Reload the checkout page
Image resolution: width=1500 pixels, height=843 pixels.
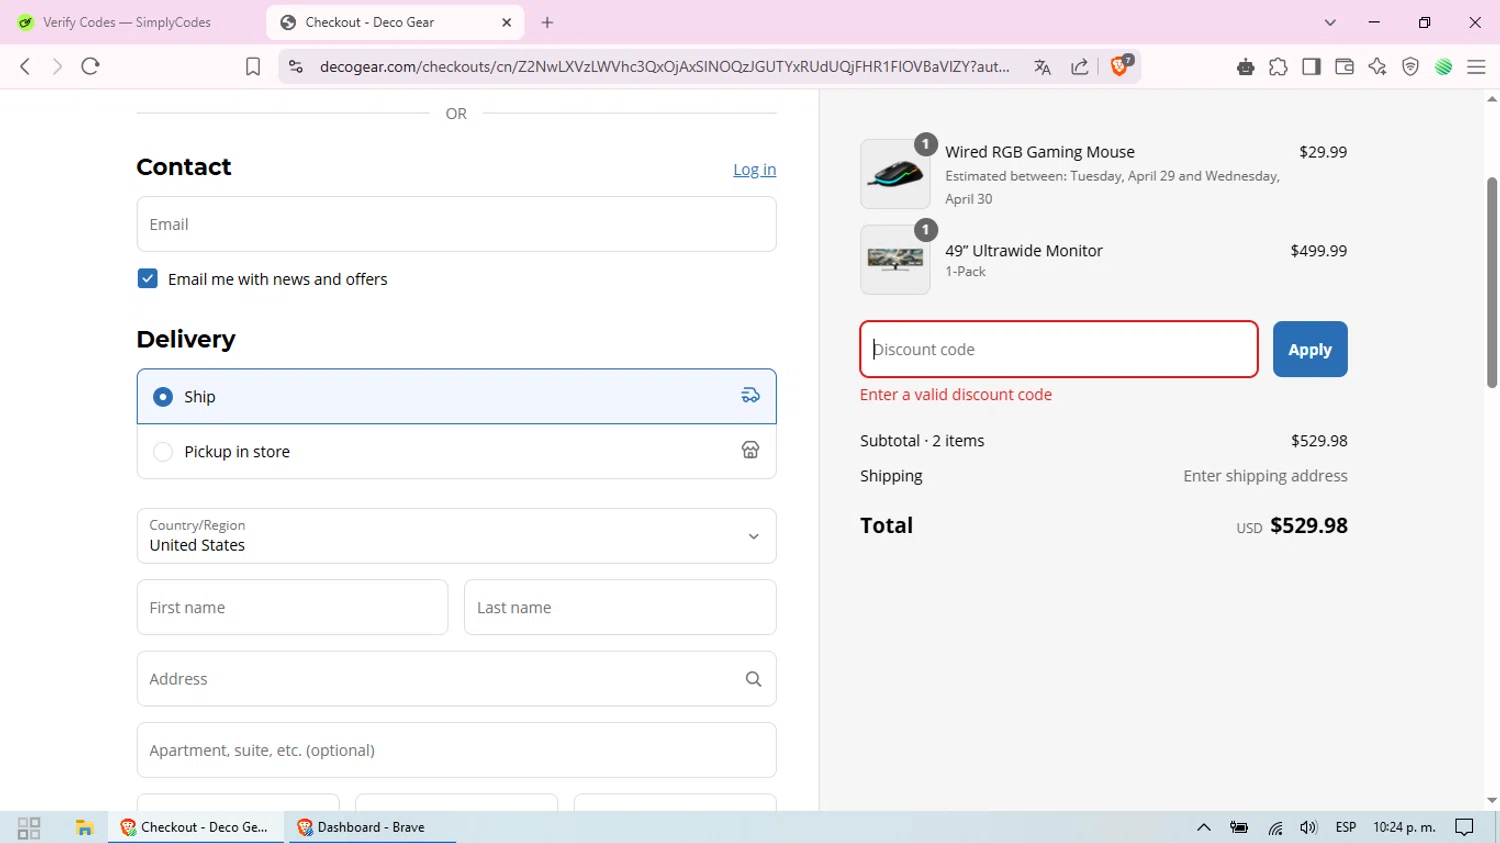(90, 66)
